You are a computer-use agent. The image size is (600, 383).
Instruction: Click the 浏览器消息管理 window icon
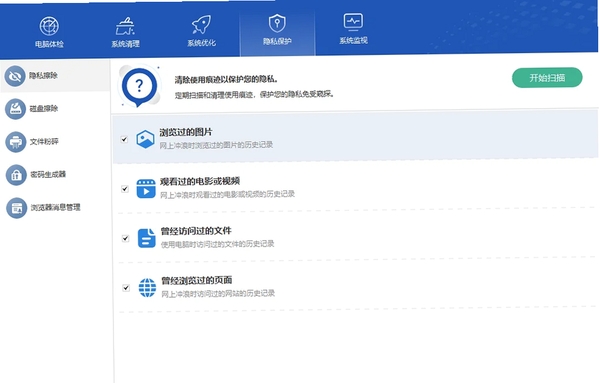pyautogui.click(x=16, y=208)
